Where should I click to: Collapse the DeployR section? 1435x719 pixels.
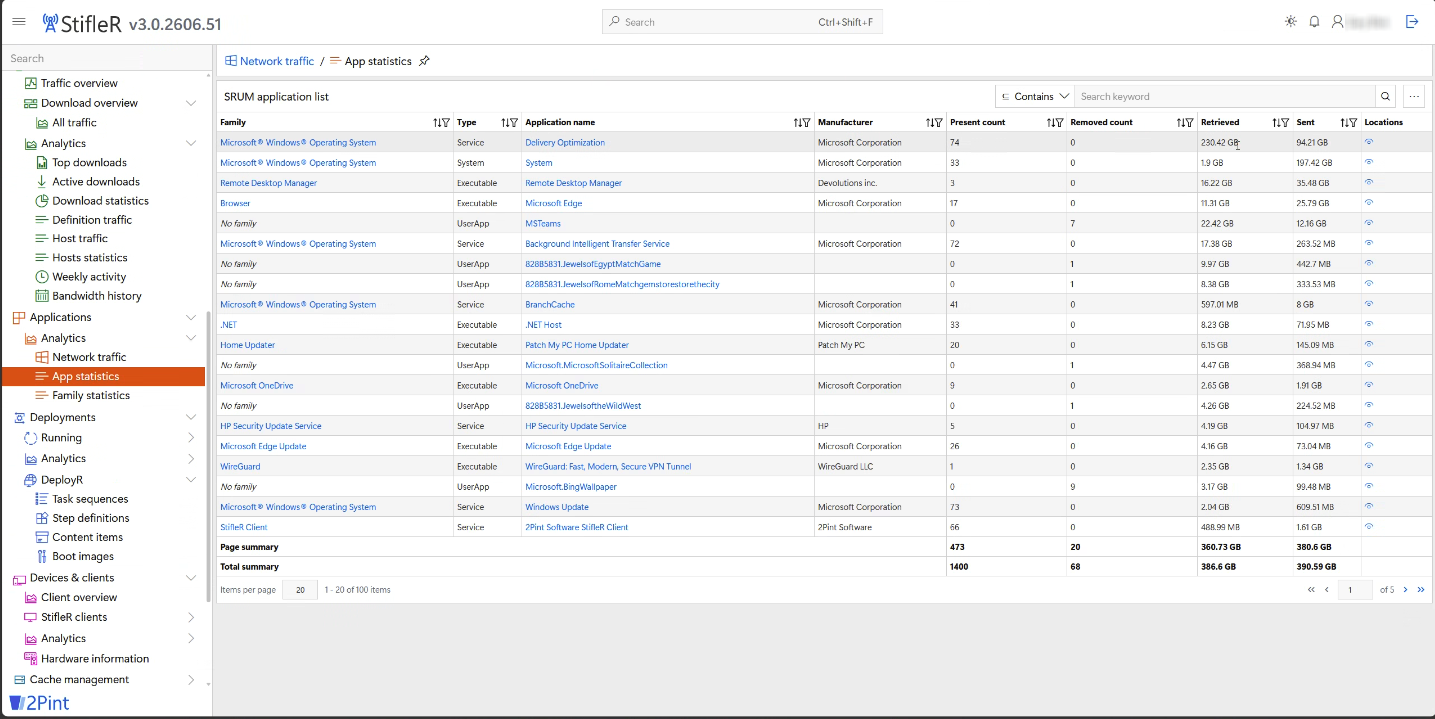click(x=191, y=480)
